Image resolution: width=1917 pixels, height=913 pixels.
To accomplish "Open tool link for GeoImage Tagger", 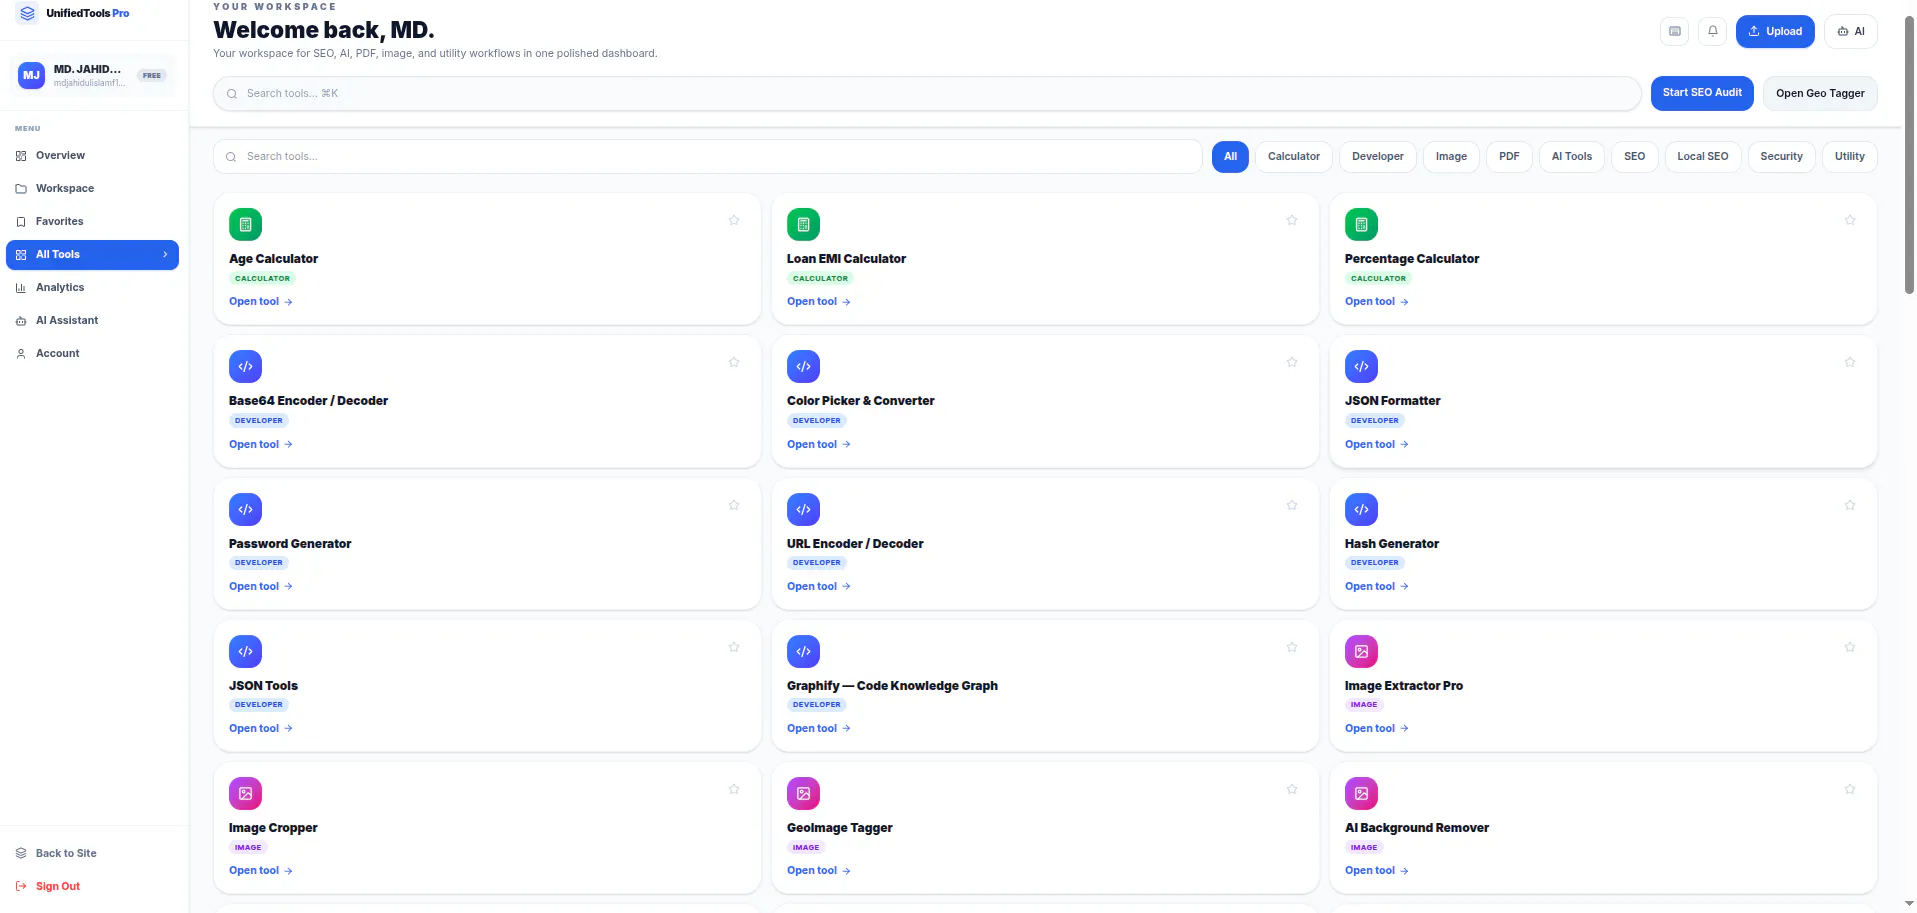I will (x=819, y=870).
